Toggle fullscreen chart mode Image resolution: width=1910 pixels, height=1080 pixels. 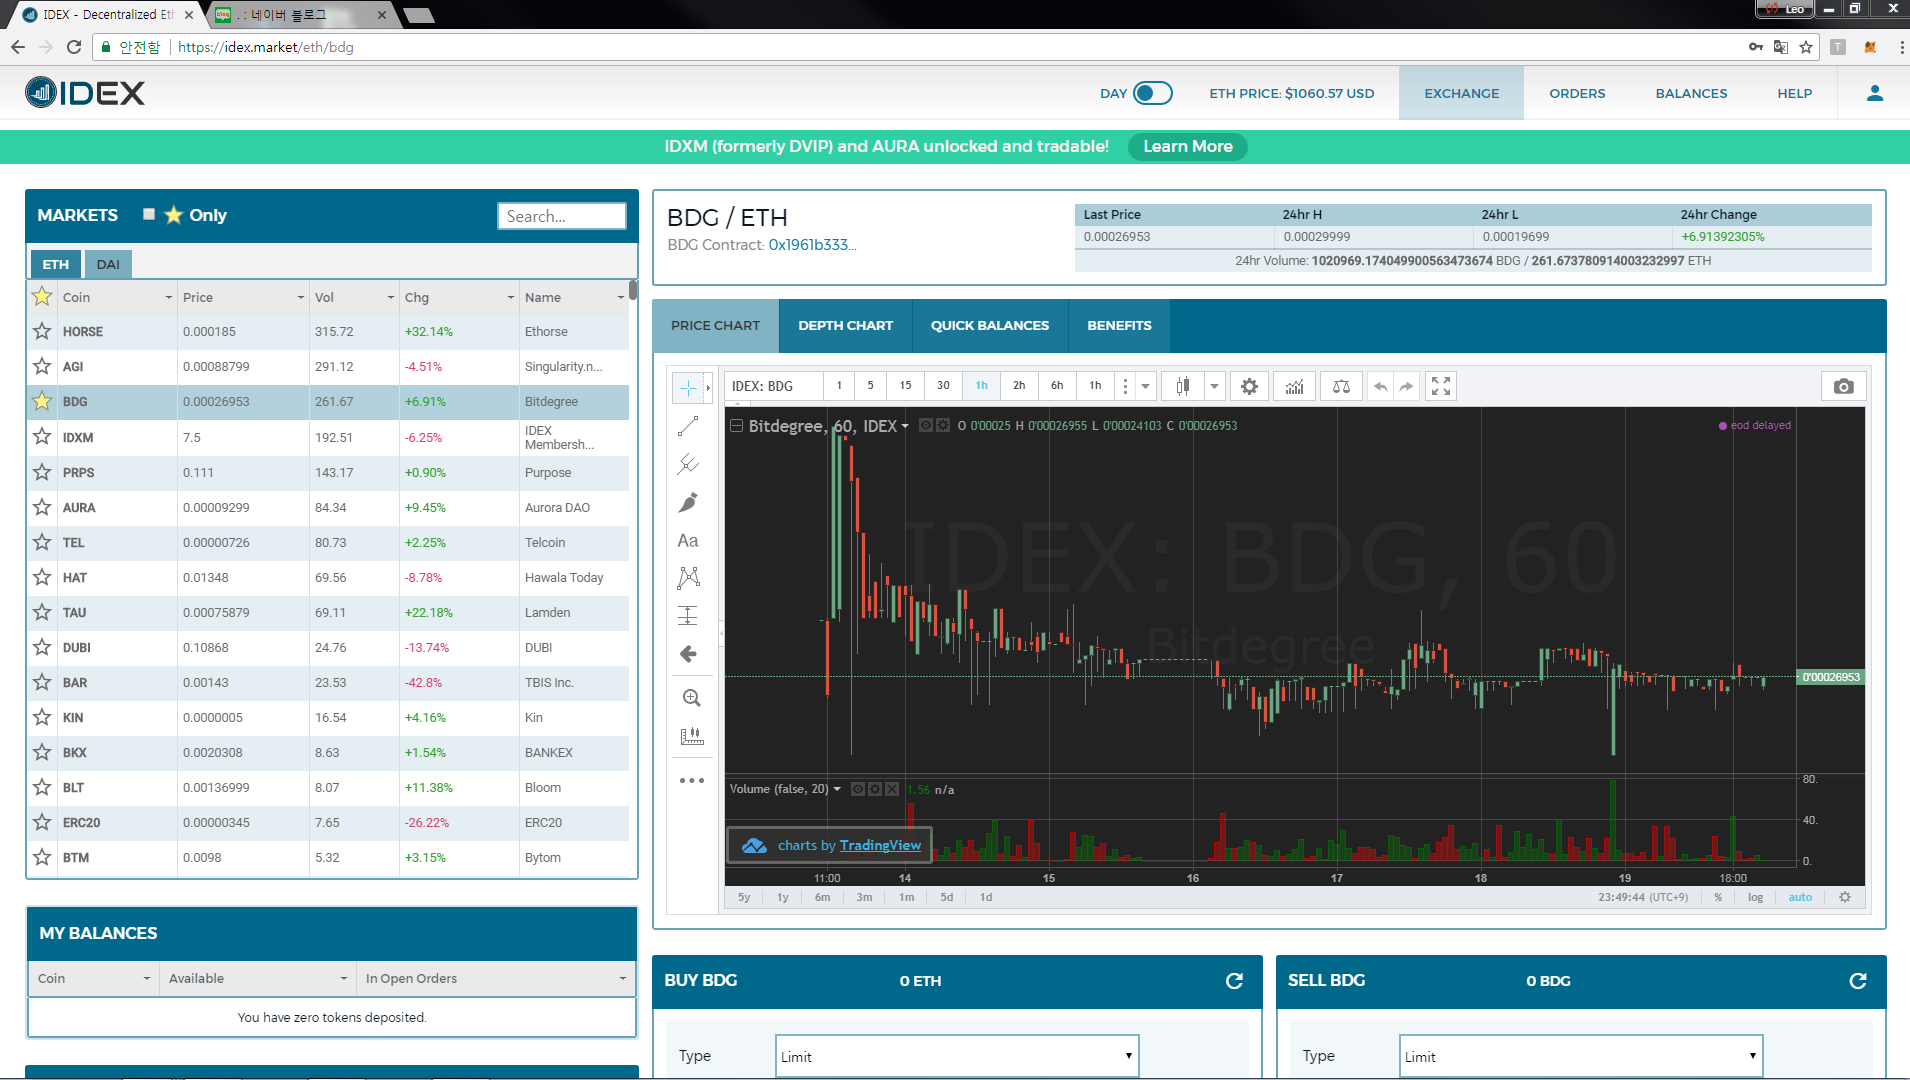(x=1441, y=386)
